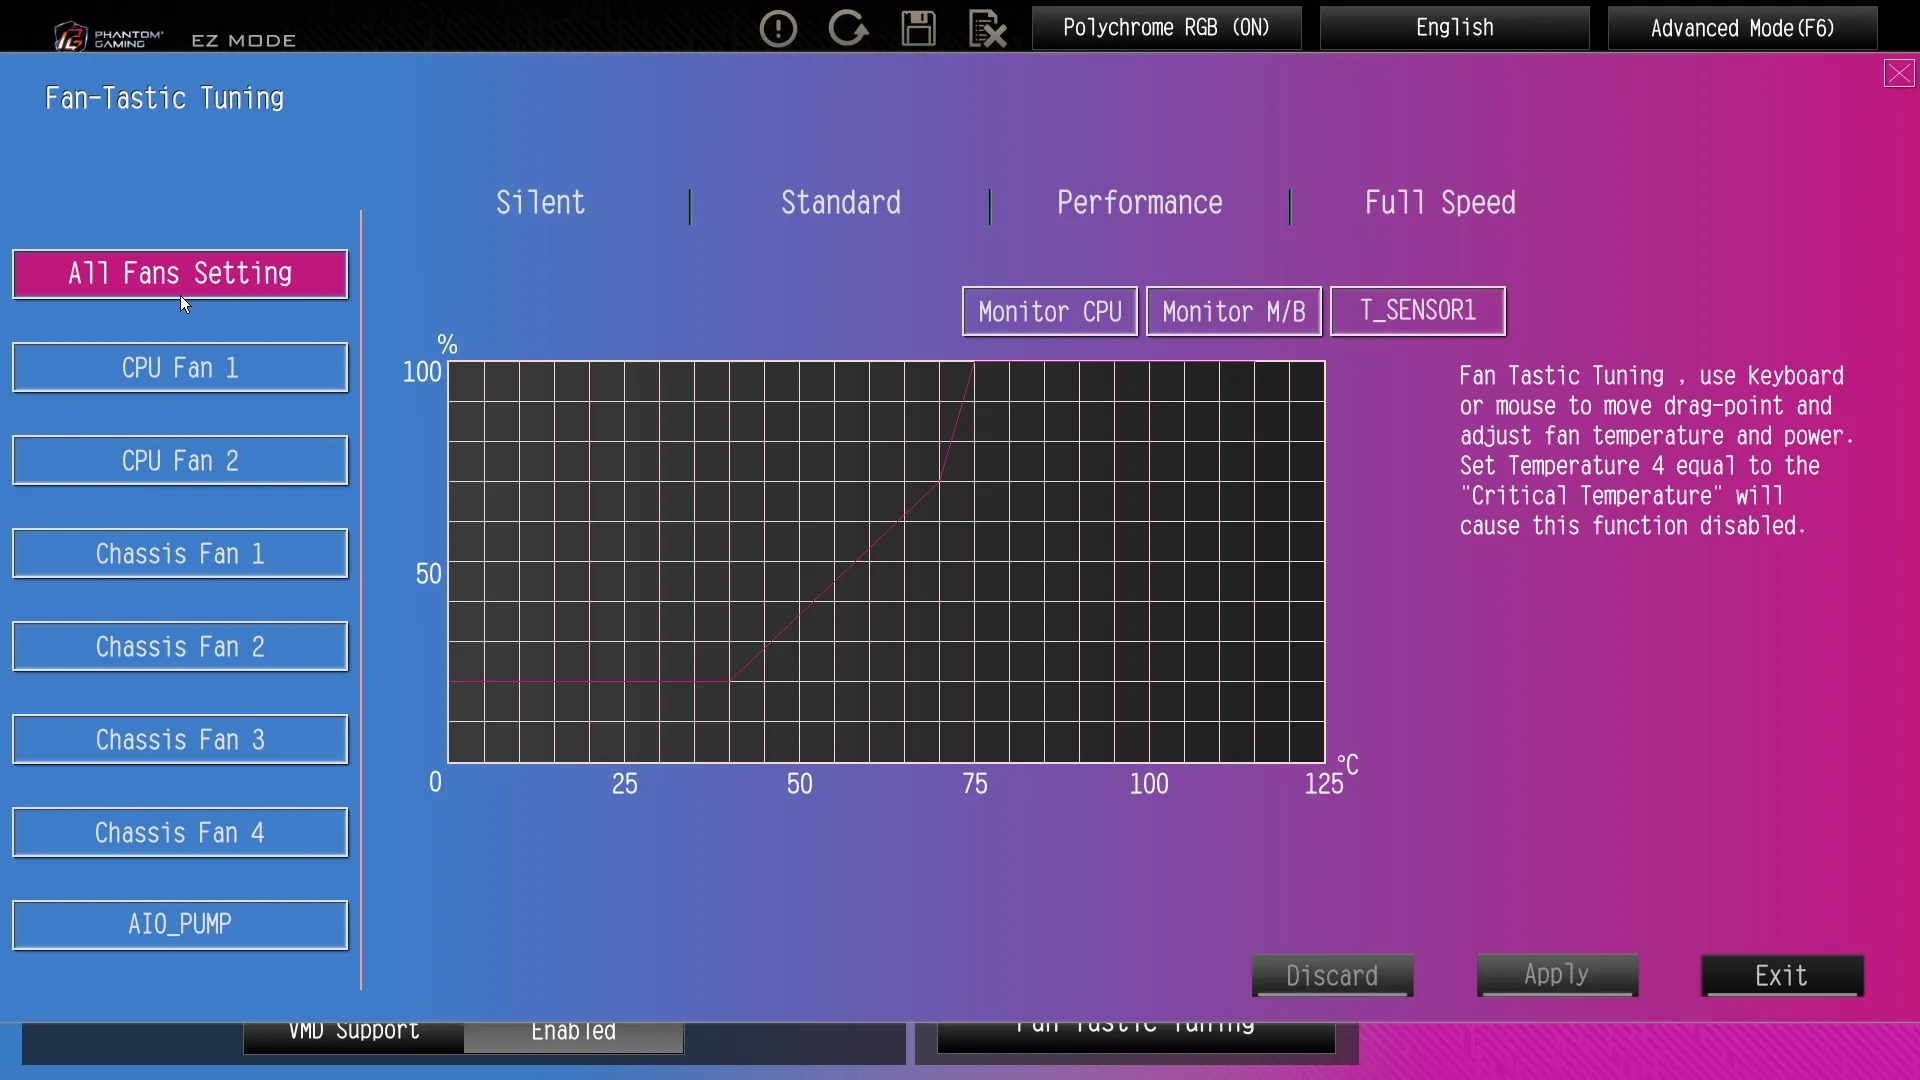
Task: Select T_SENSOR1 temperature source
Action: point(1417,311)
